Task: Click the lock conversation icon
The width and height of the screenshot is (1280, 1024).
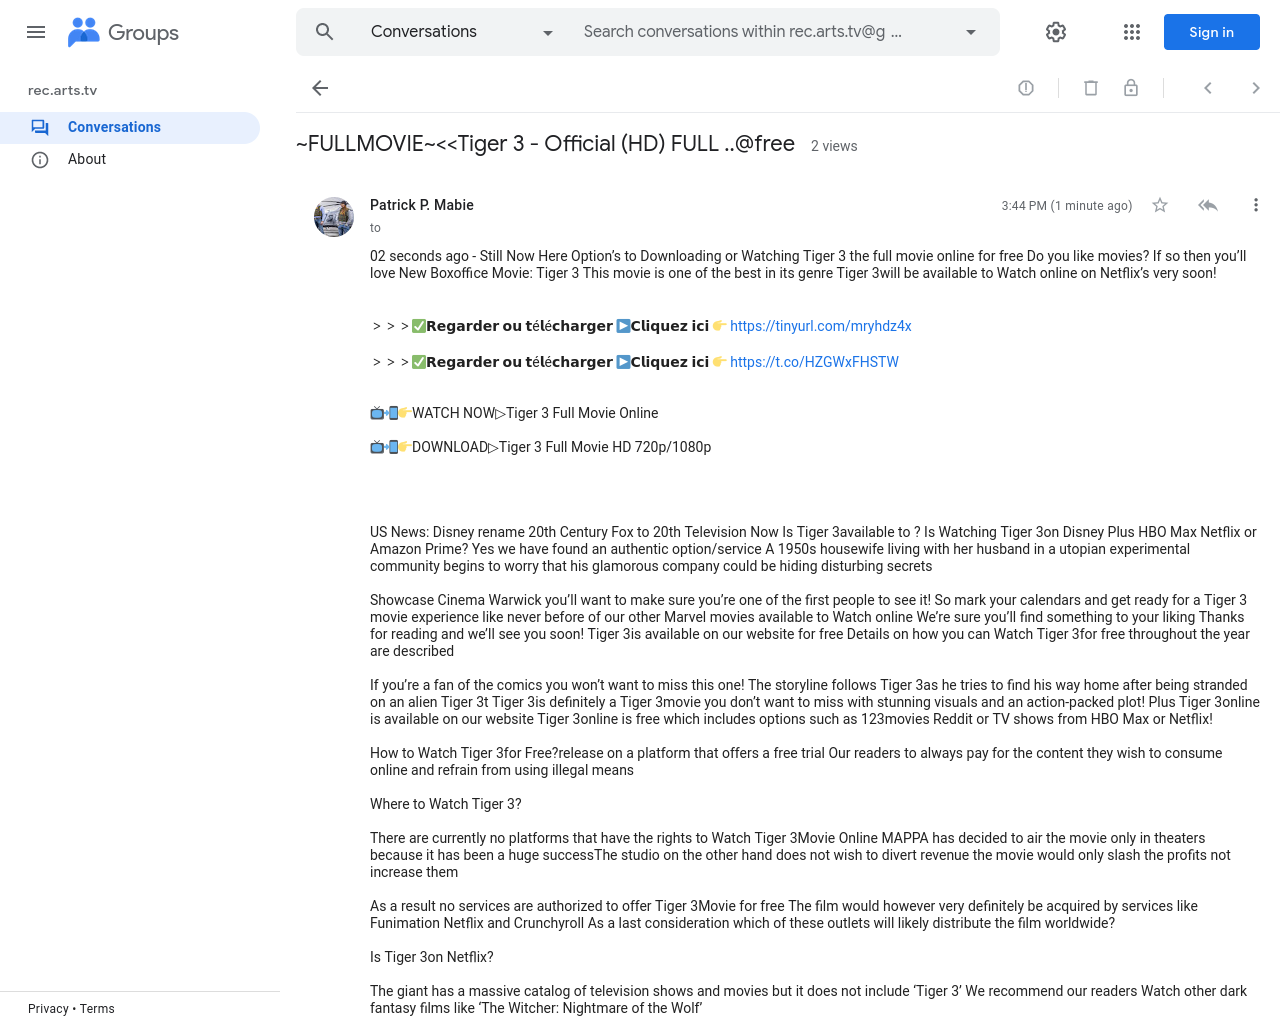Action: (x=1131, y=88)
